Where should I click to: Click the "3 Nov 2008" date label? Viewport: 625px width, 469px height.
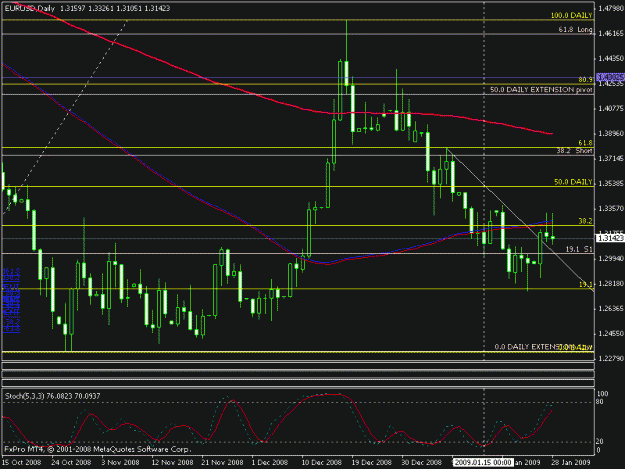click(120, 463)
